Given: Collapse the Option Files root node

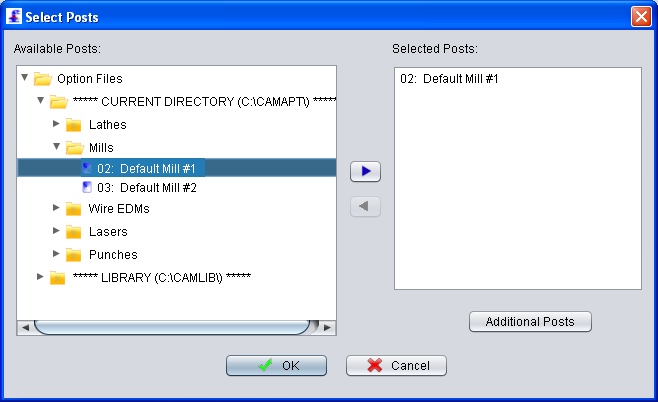Looking at the screenshot, I should tap(24, 77).
